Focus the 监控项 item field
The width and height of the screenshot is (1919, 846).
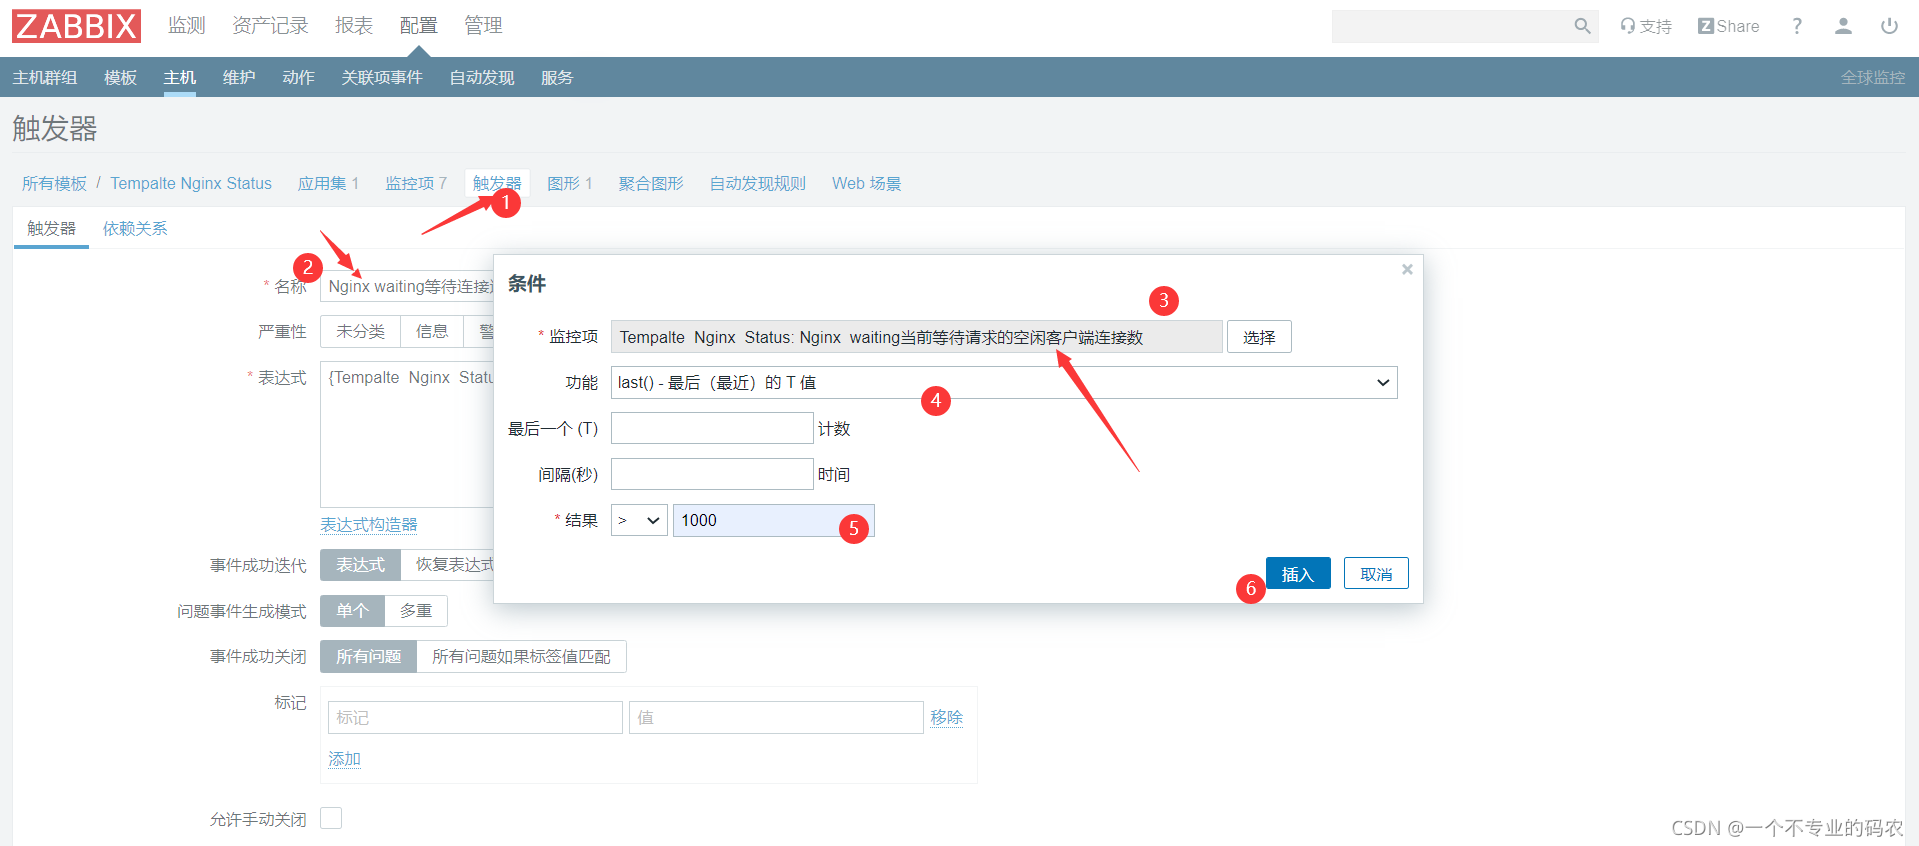point(916,337)
